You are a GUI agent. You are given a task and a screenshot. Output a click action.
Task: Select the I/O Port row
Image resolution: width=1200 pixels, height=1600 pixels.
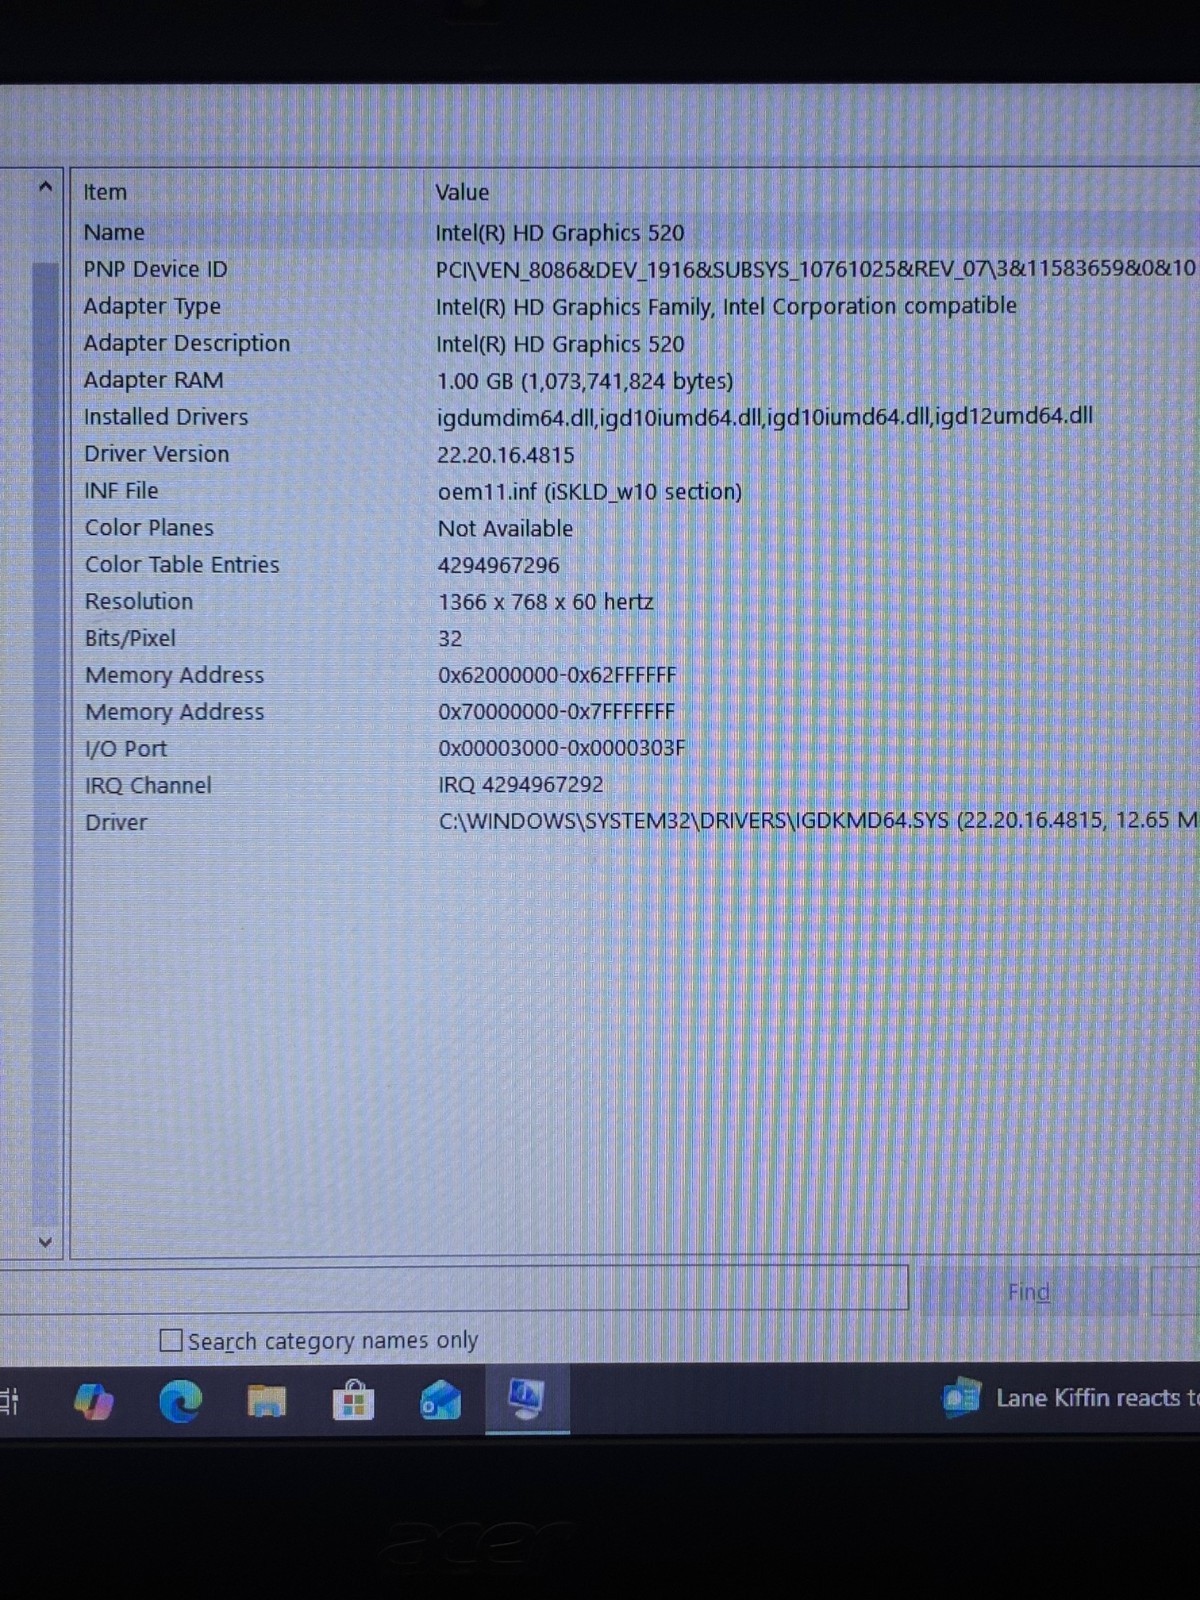(637, 748)
